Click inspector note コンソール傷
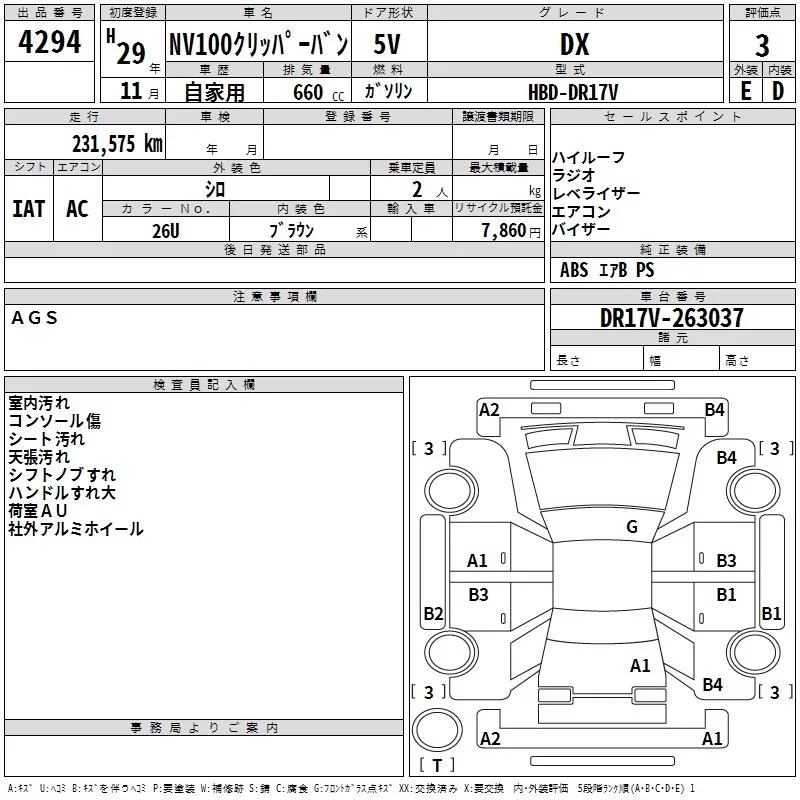 tap(55, 420)
